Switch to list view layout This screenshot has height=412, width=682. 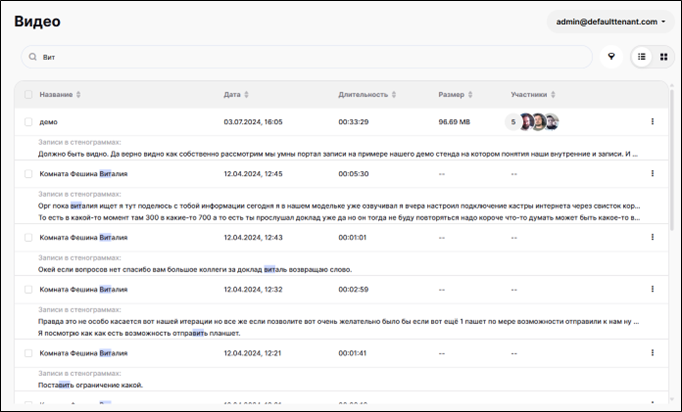[x=642, y=57]
